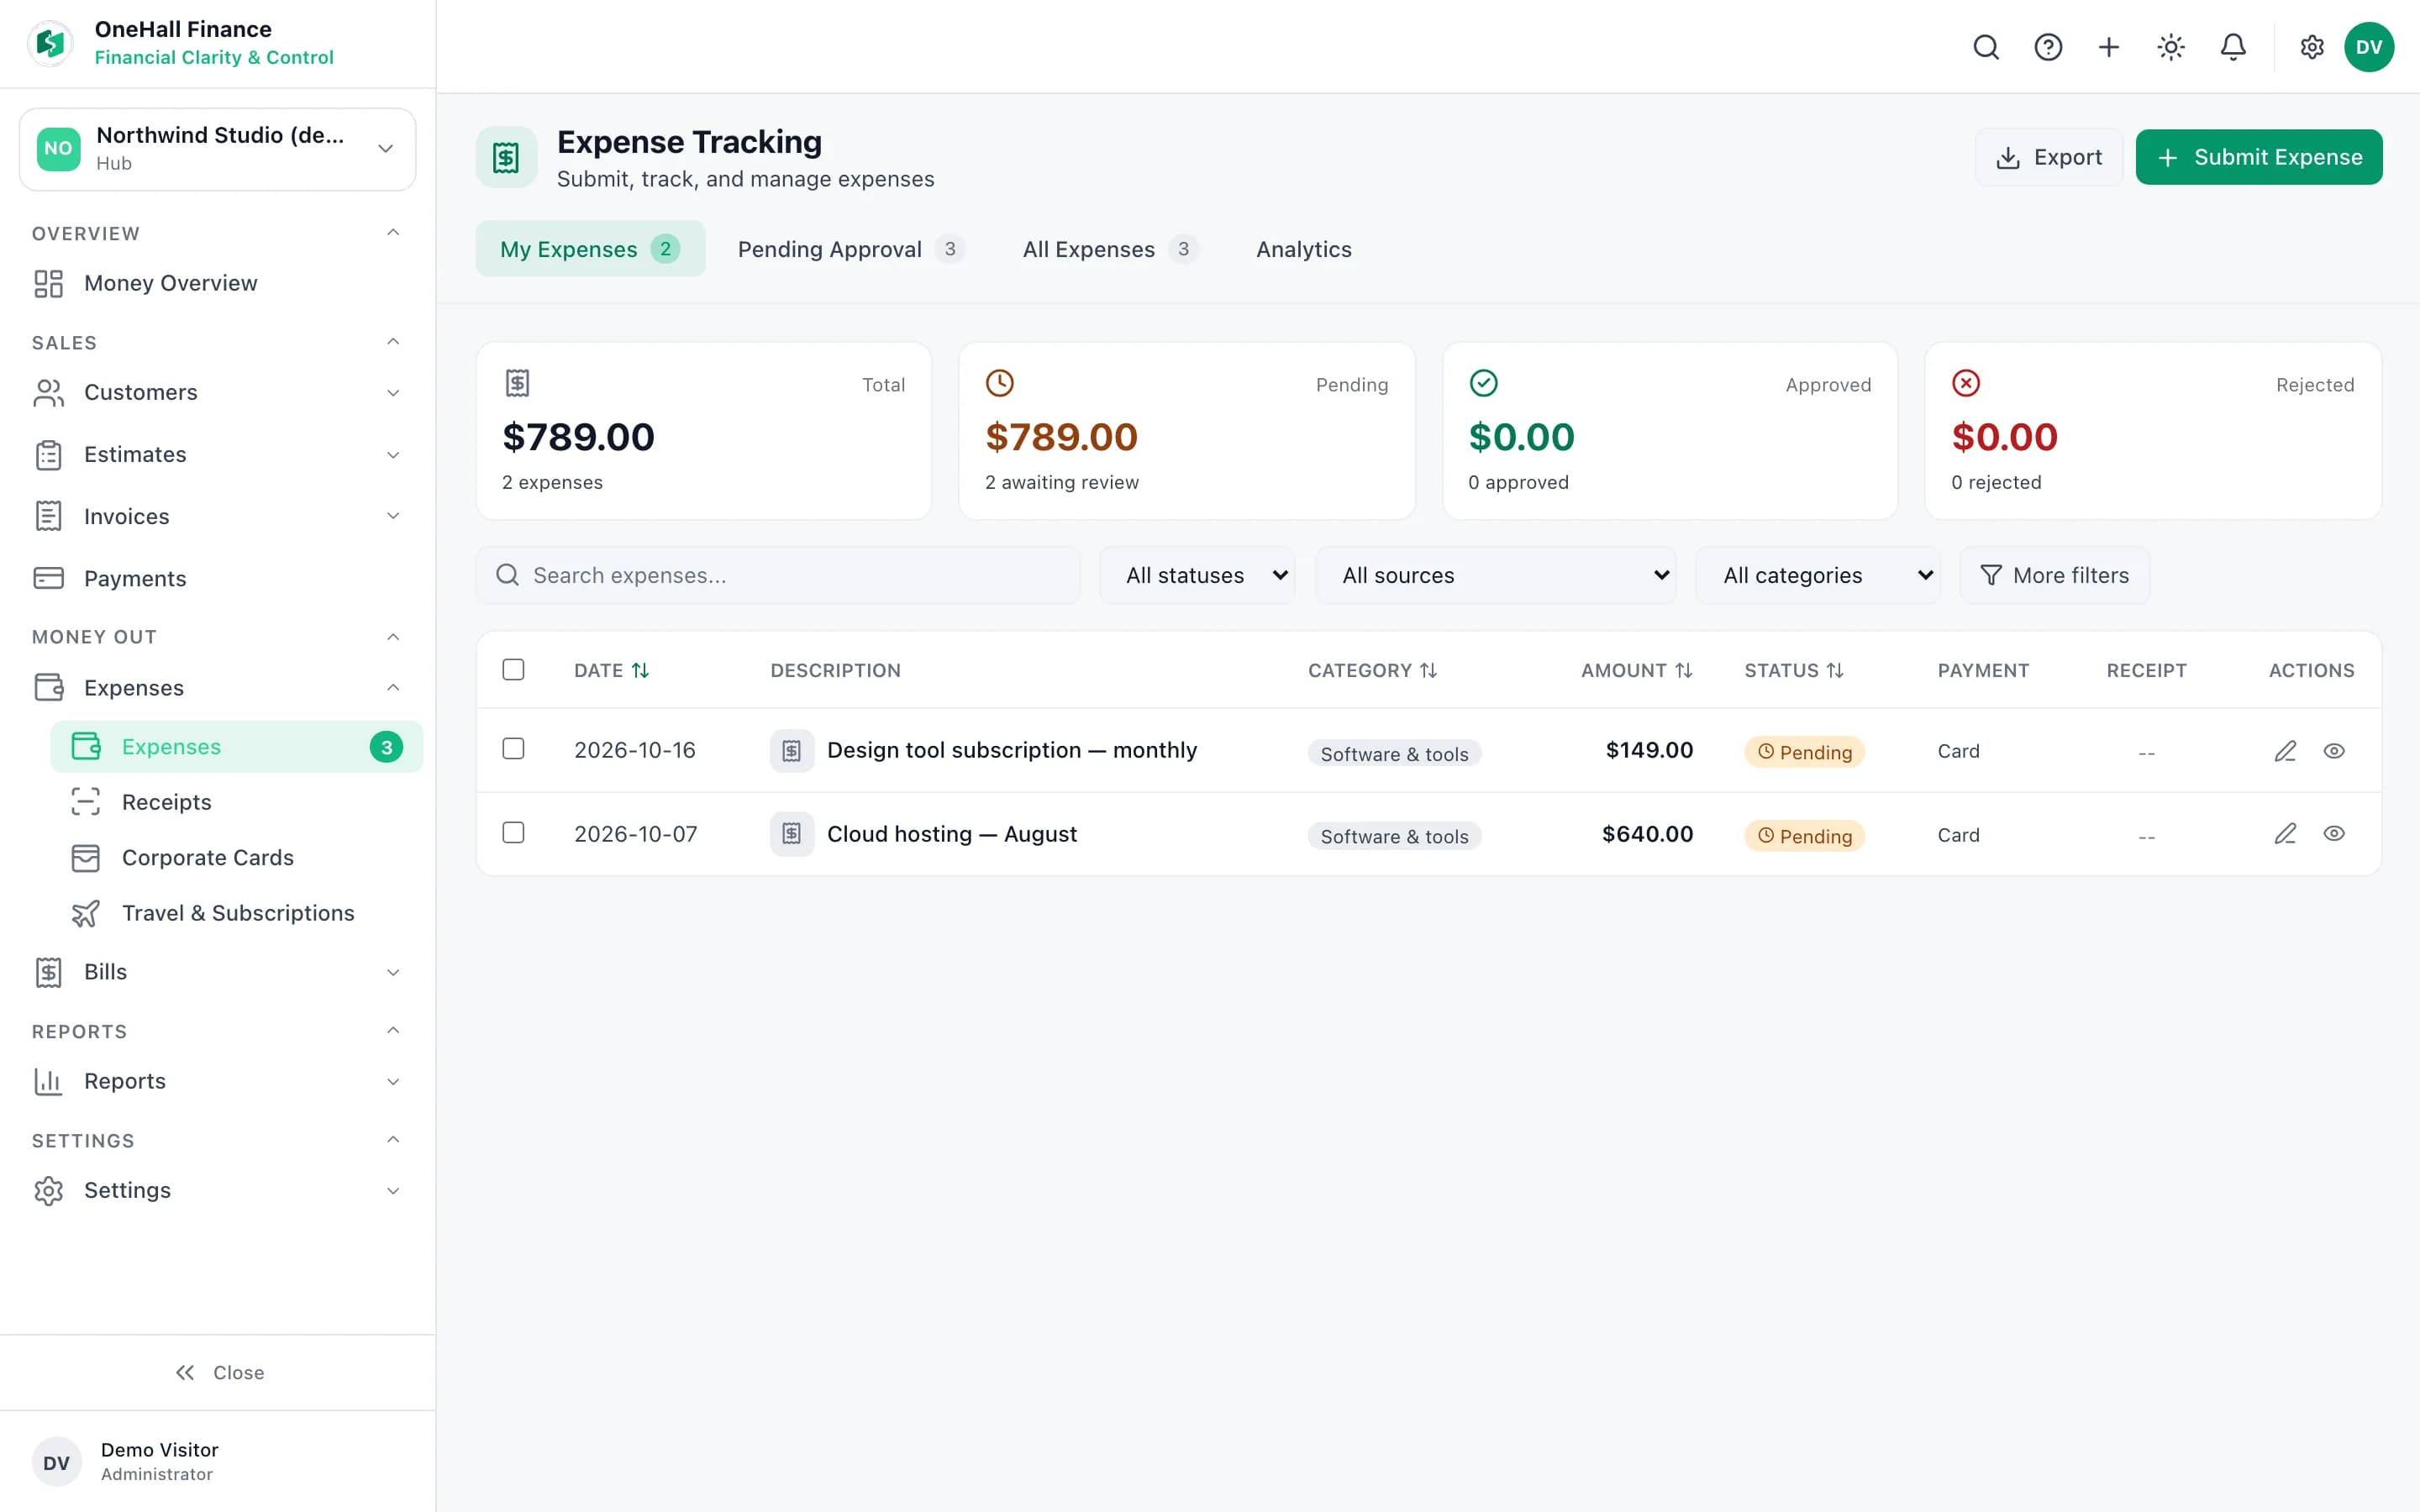Select the Cloud hosting row checkbox

[x=513, y=833]
